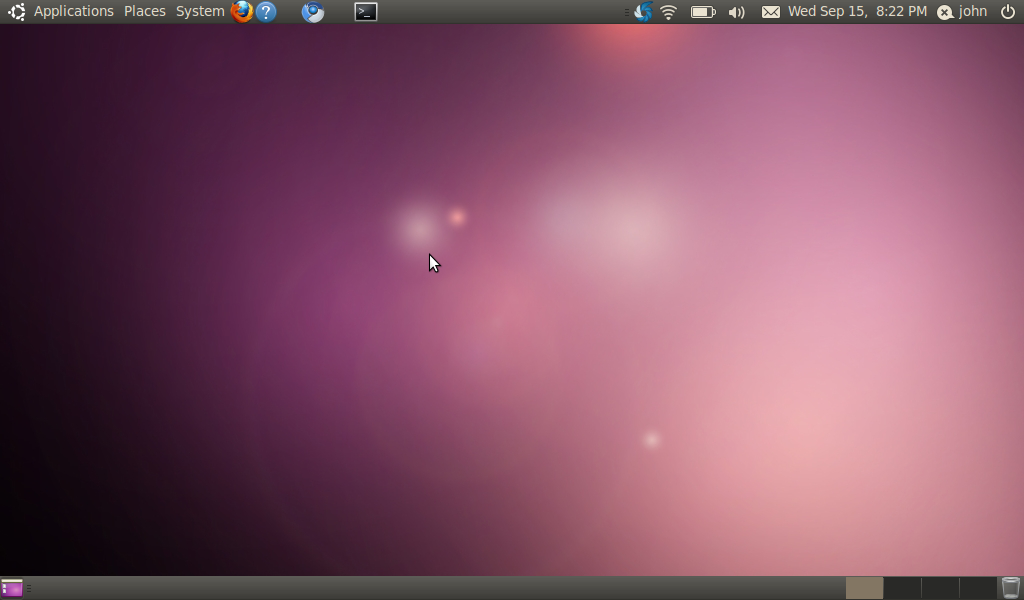Click the blue swirl tray icon
Viewport: 1024px width, 600px height.
[x=643, y=12]
